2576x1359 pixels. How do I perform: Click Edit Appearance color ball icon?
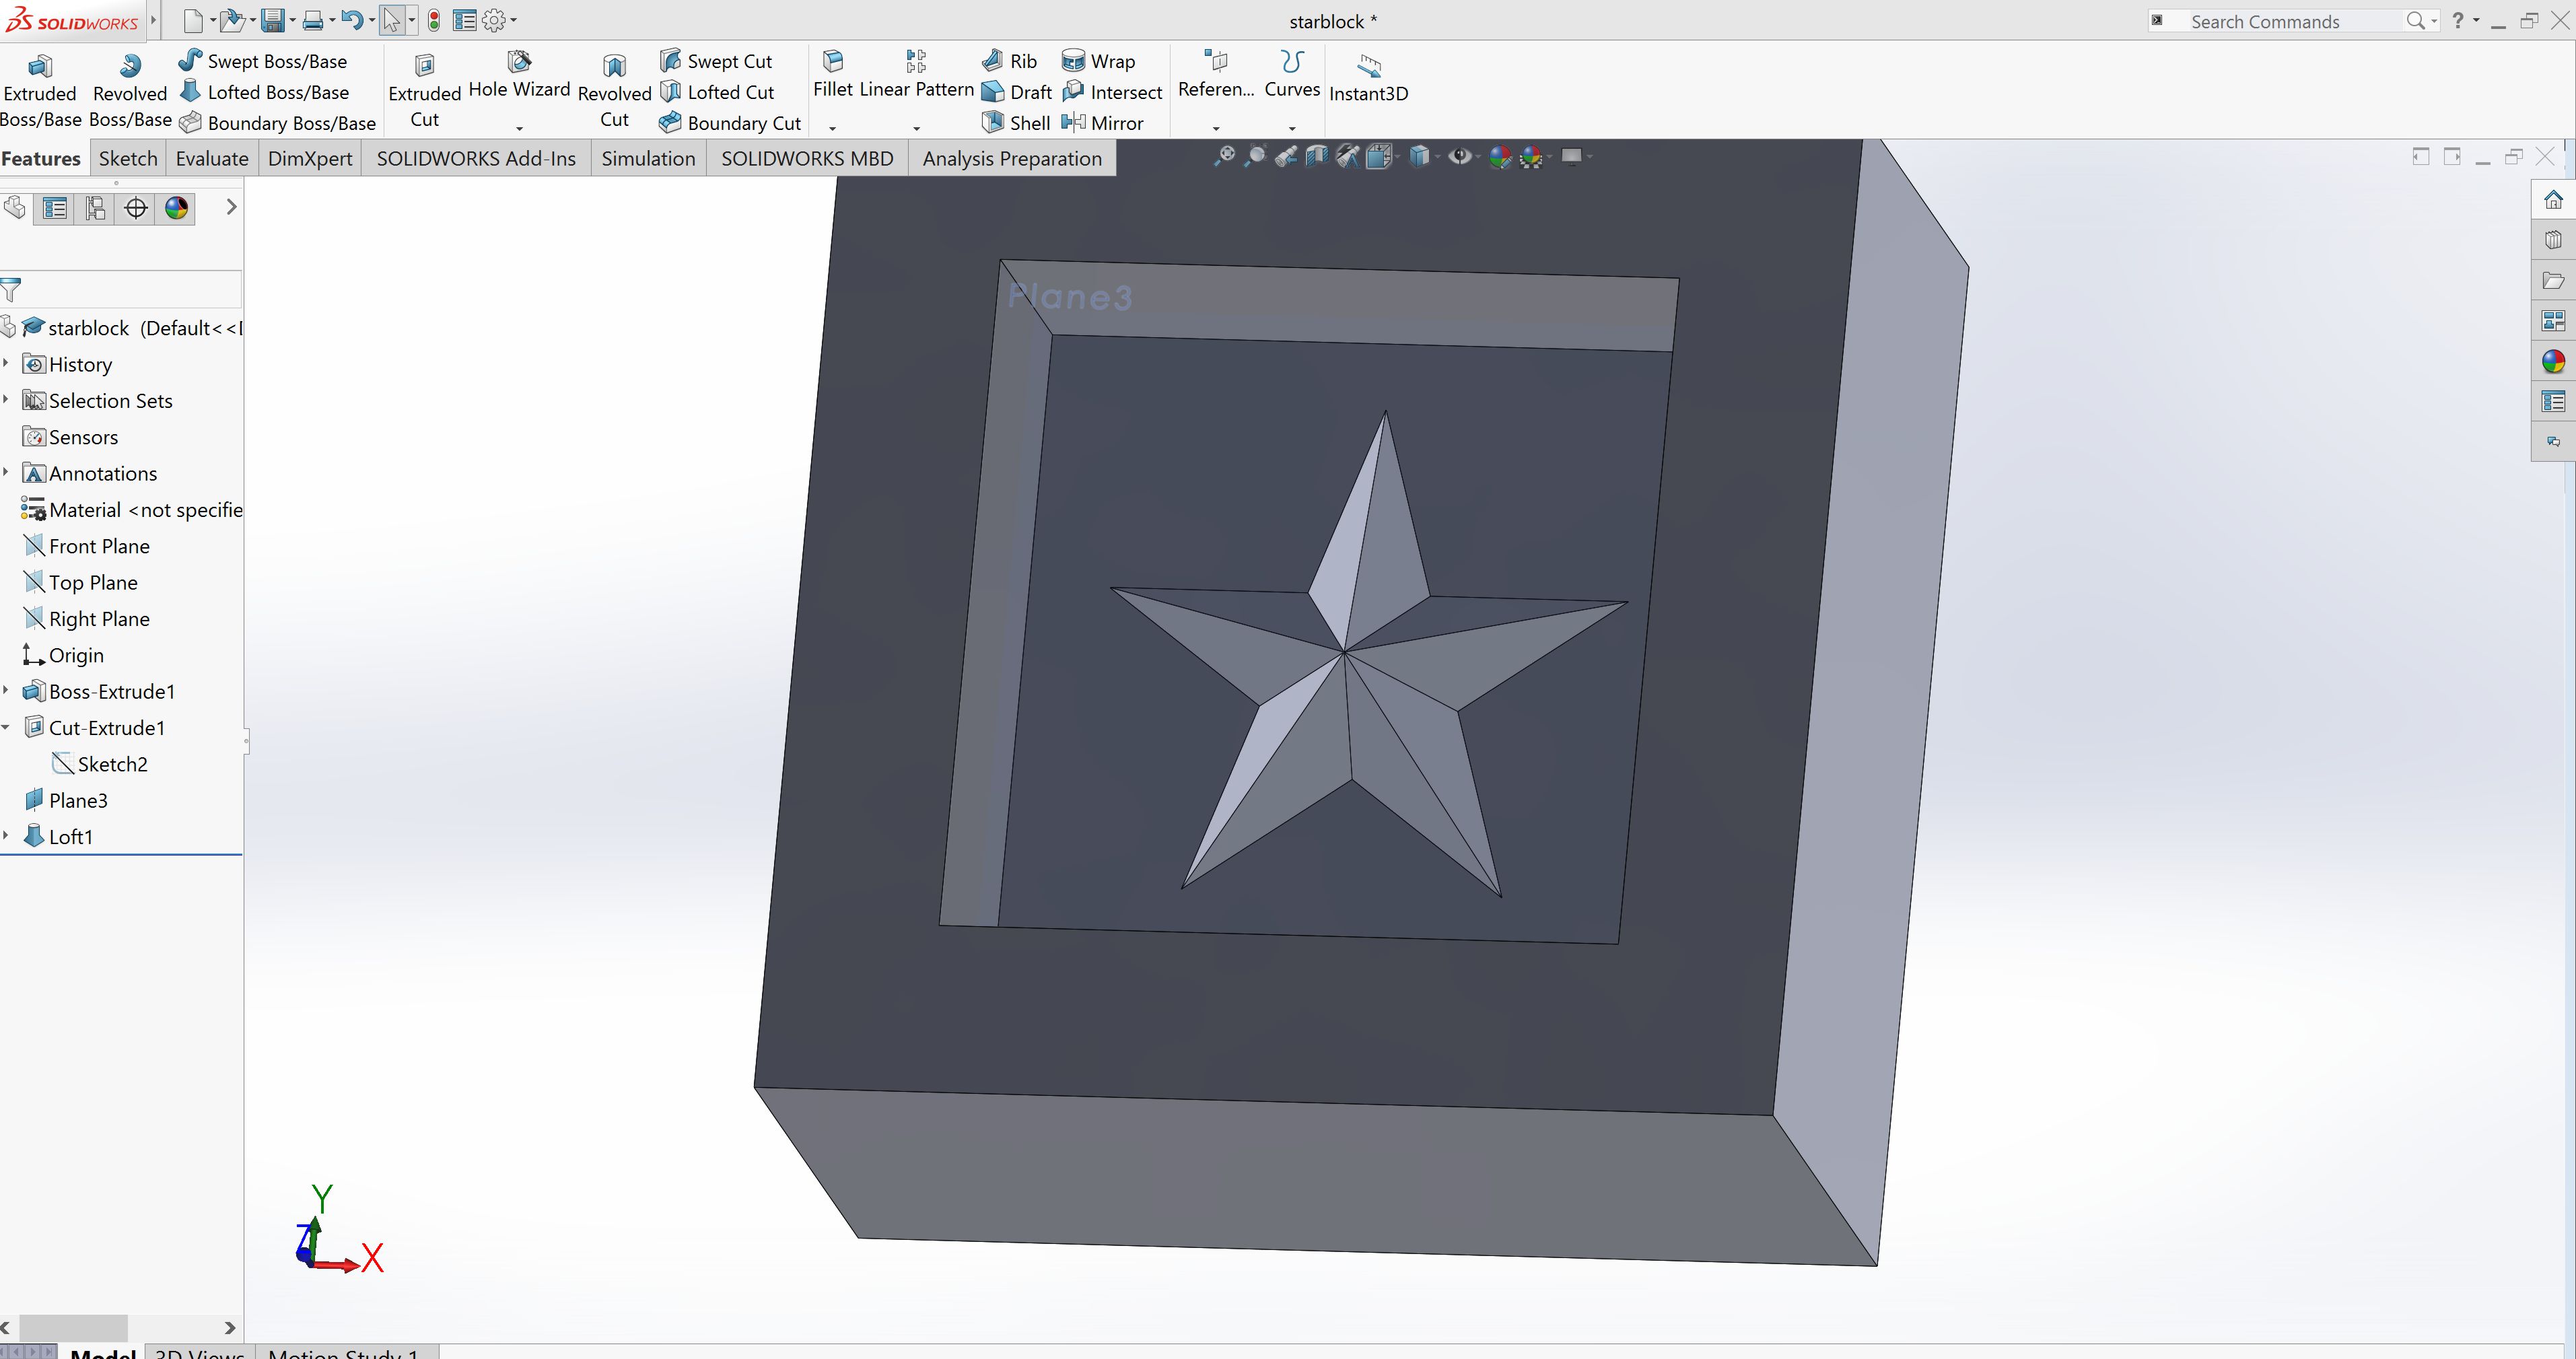click(1499, 156)
